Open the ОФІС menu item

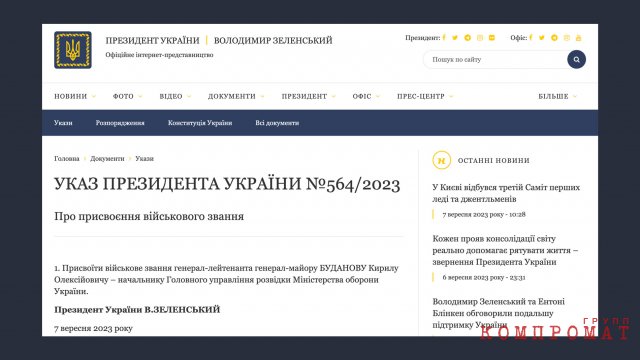click(x=362, y=96)
